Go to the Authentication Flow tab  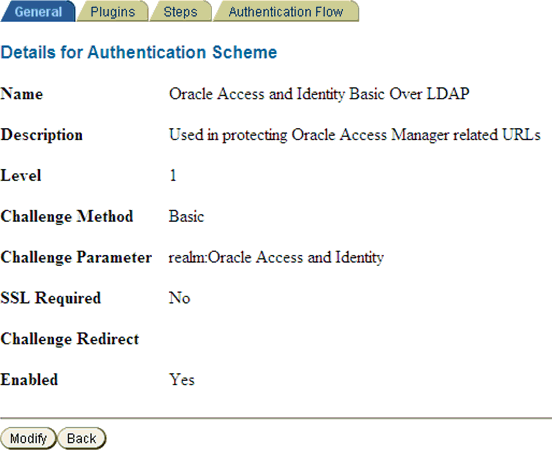286,12
